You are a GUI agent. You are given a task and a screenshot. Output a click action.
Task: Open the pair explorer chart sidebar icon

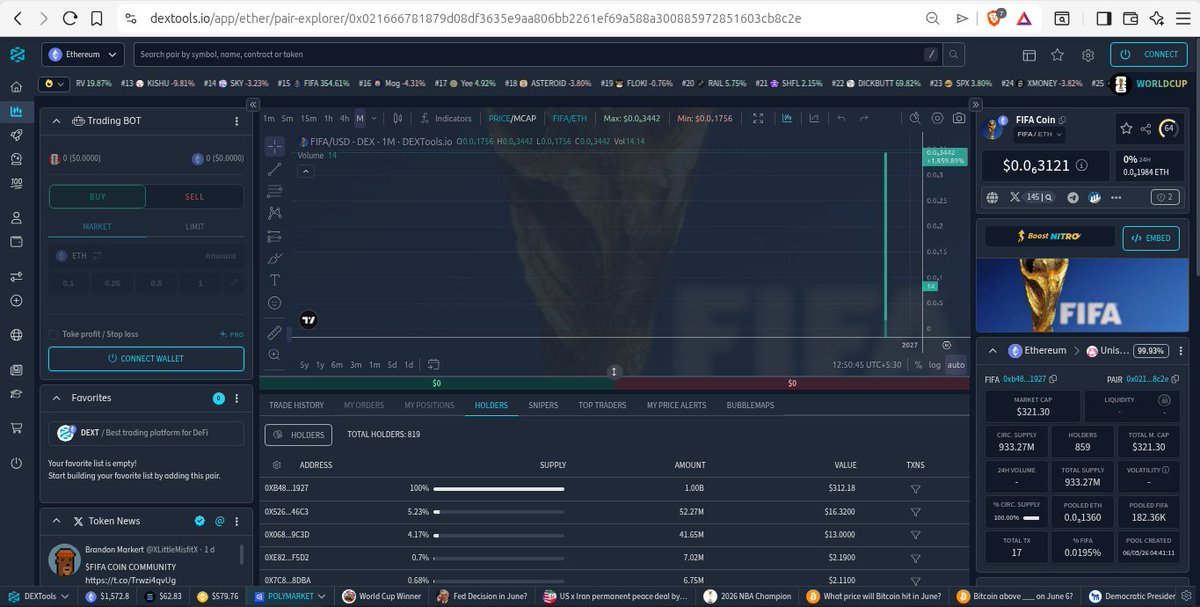point(16,111)
